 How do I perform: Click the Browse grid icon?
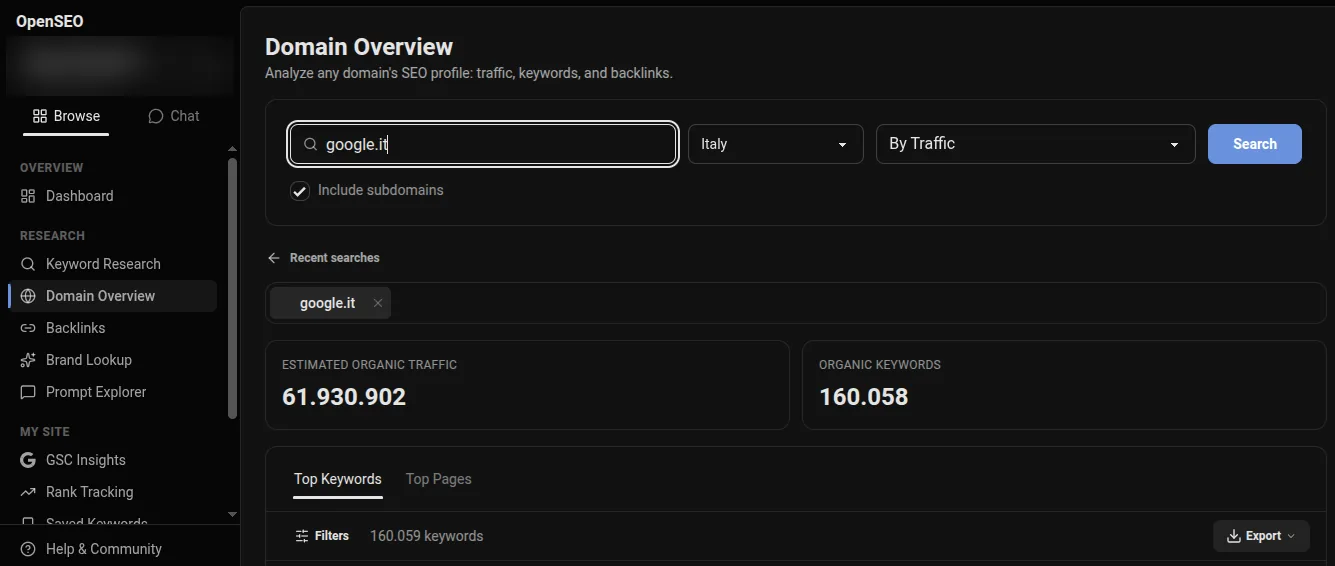40,116
